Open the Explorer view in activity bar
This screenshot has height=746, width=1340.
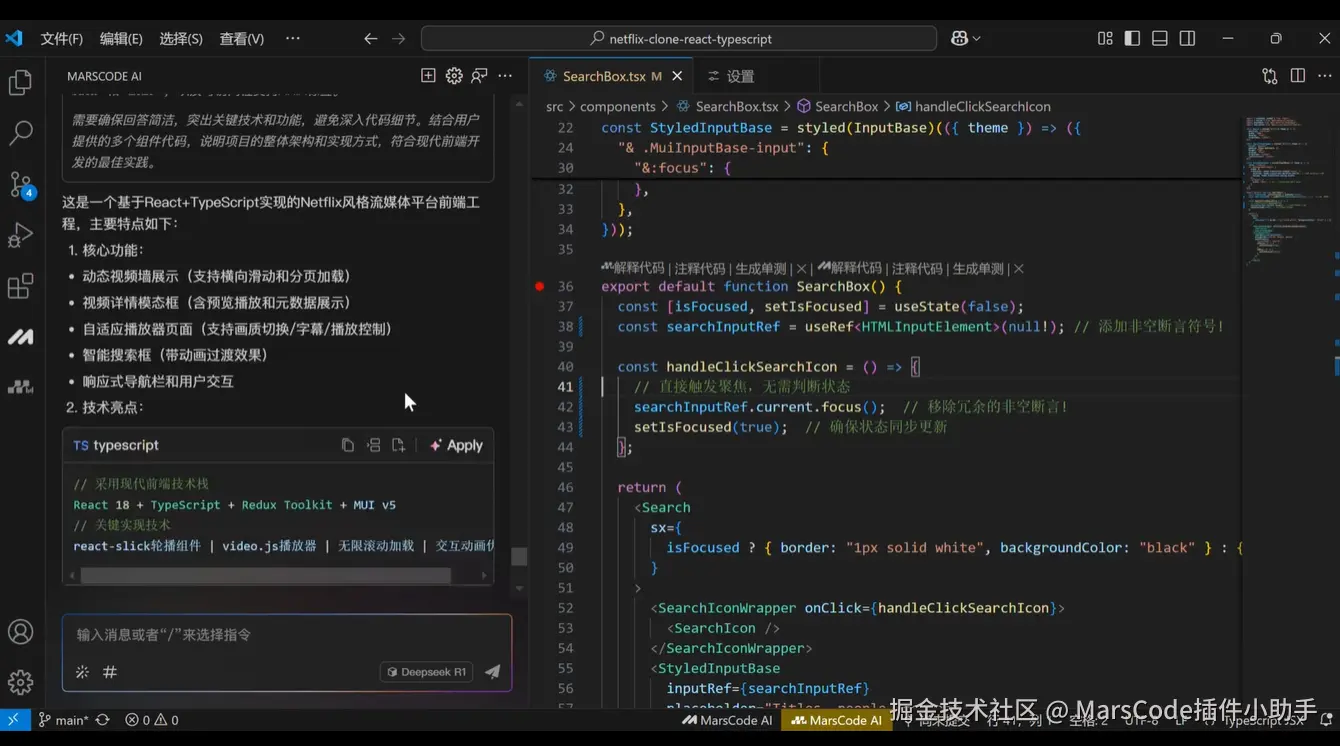pyautogui.click(x=21, y=82)
